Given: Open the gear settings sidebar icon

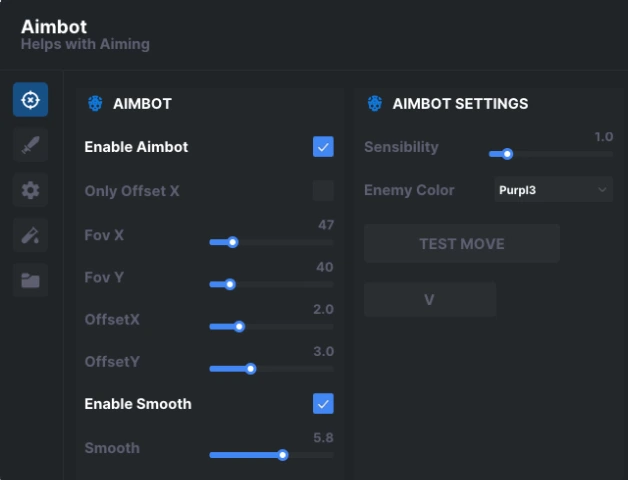Looking at the screenshot, I should (x=30, y=190).
